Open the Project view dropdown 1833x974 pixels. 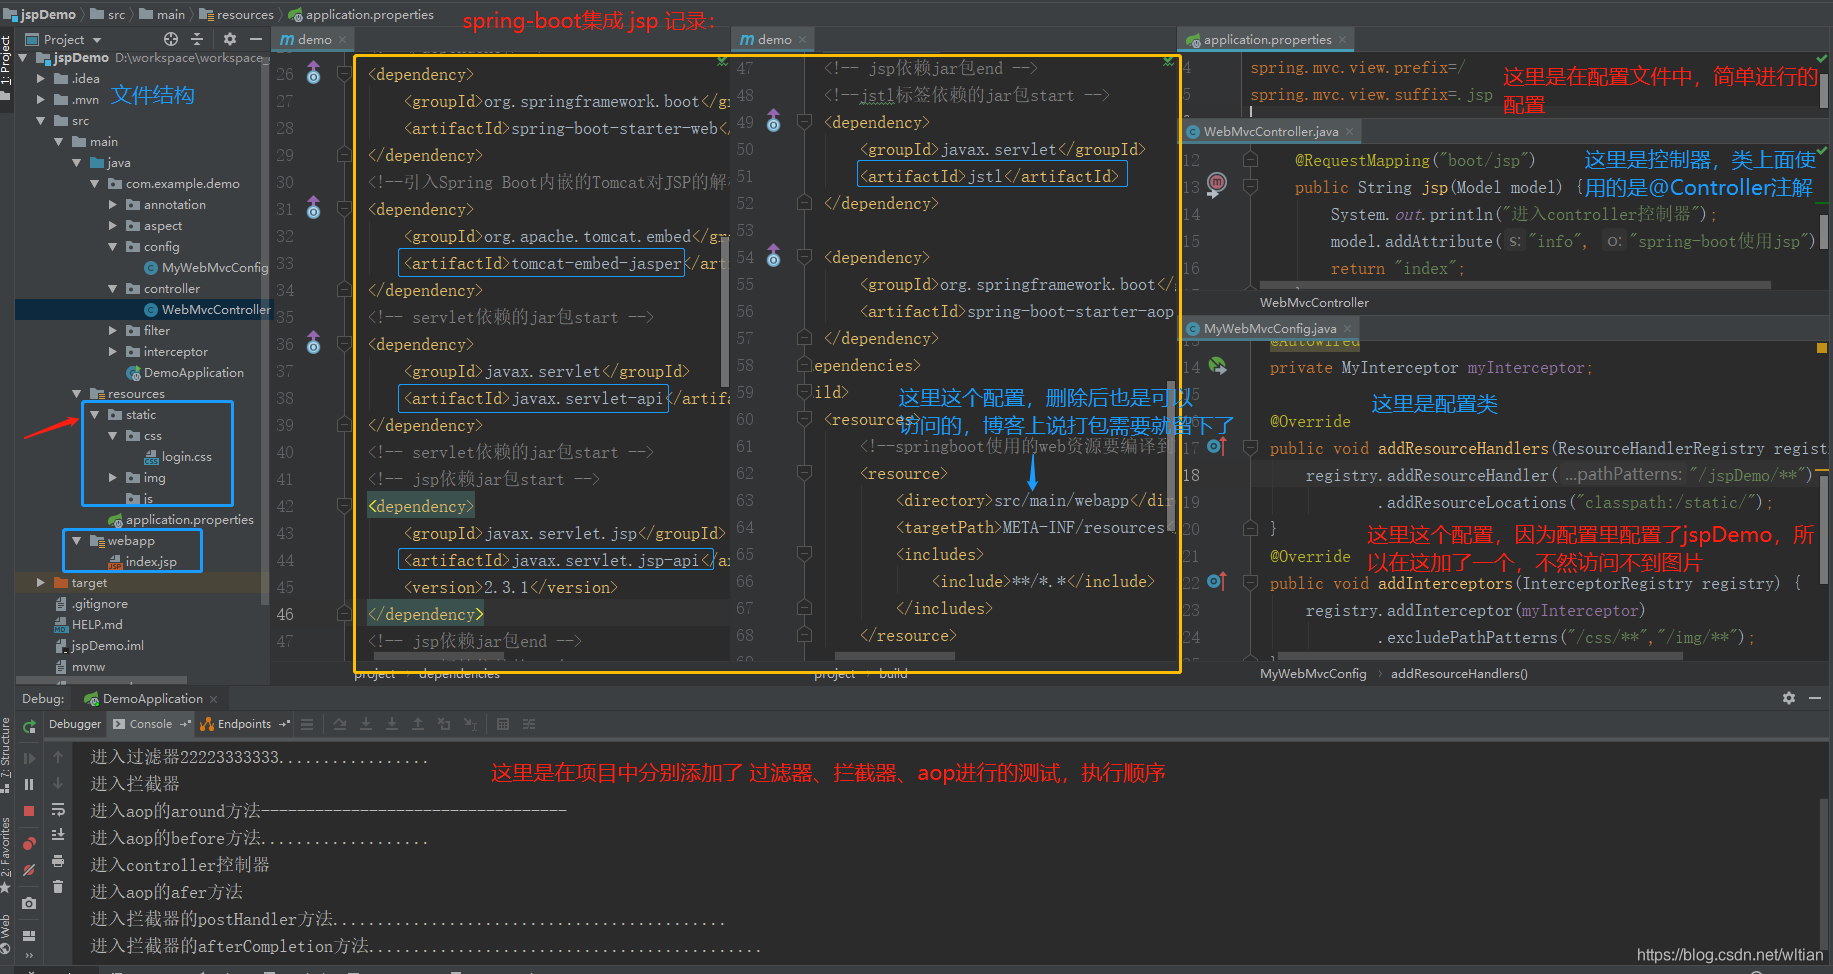97,40
